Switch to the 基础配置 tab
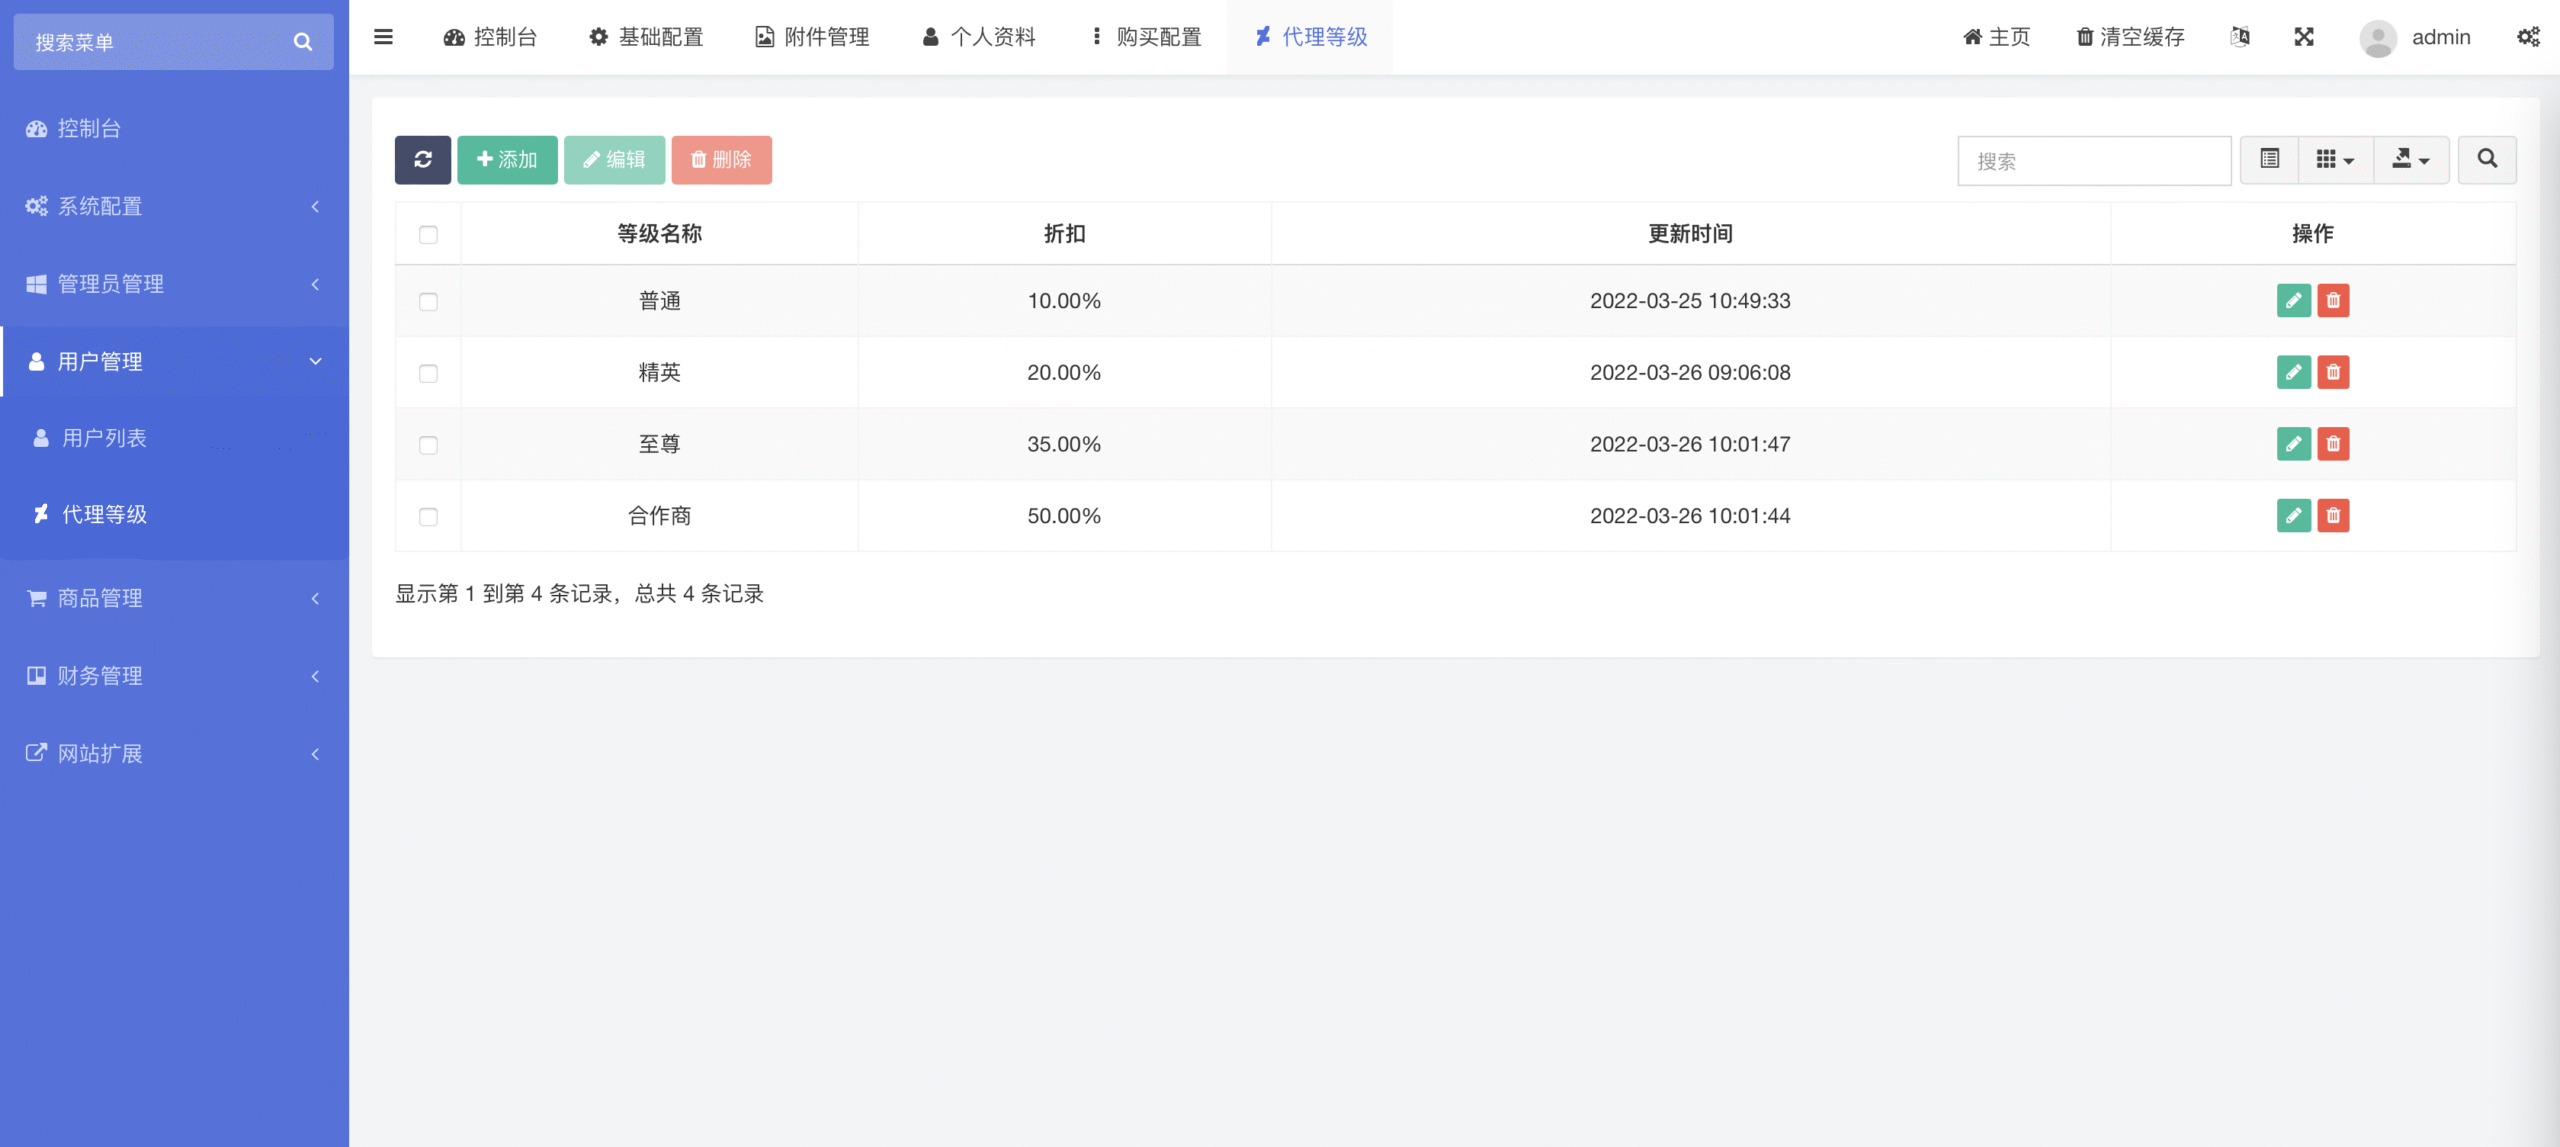2560x1147 pixels. (646, 37)
